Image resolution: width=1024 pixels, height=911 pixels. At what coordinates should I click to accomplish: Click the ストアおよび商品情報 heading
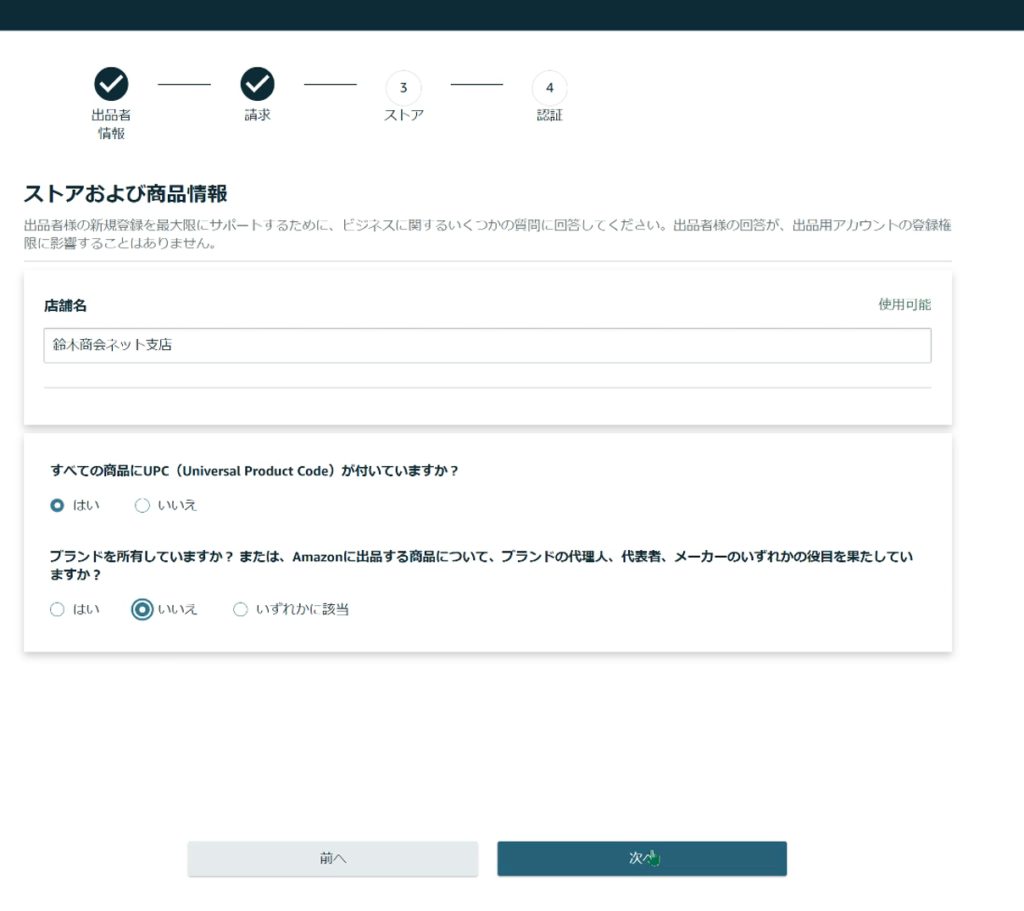125,193
